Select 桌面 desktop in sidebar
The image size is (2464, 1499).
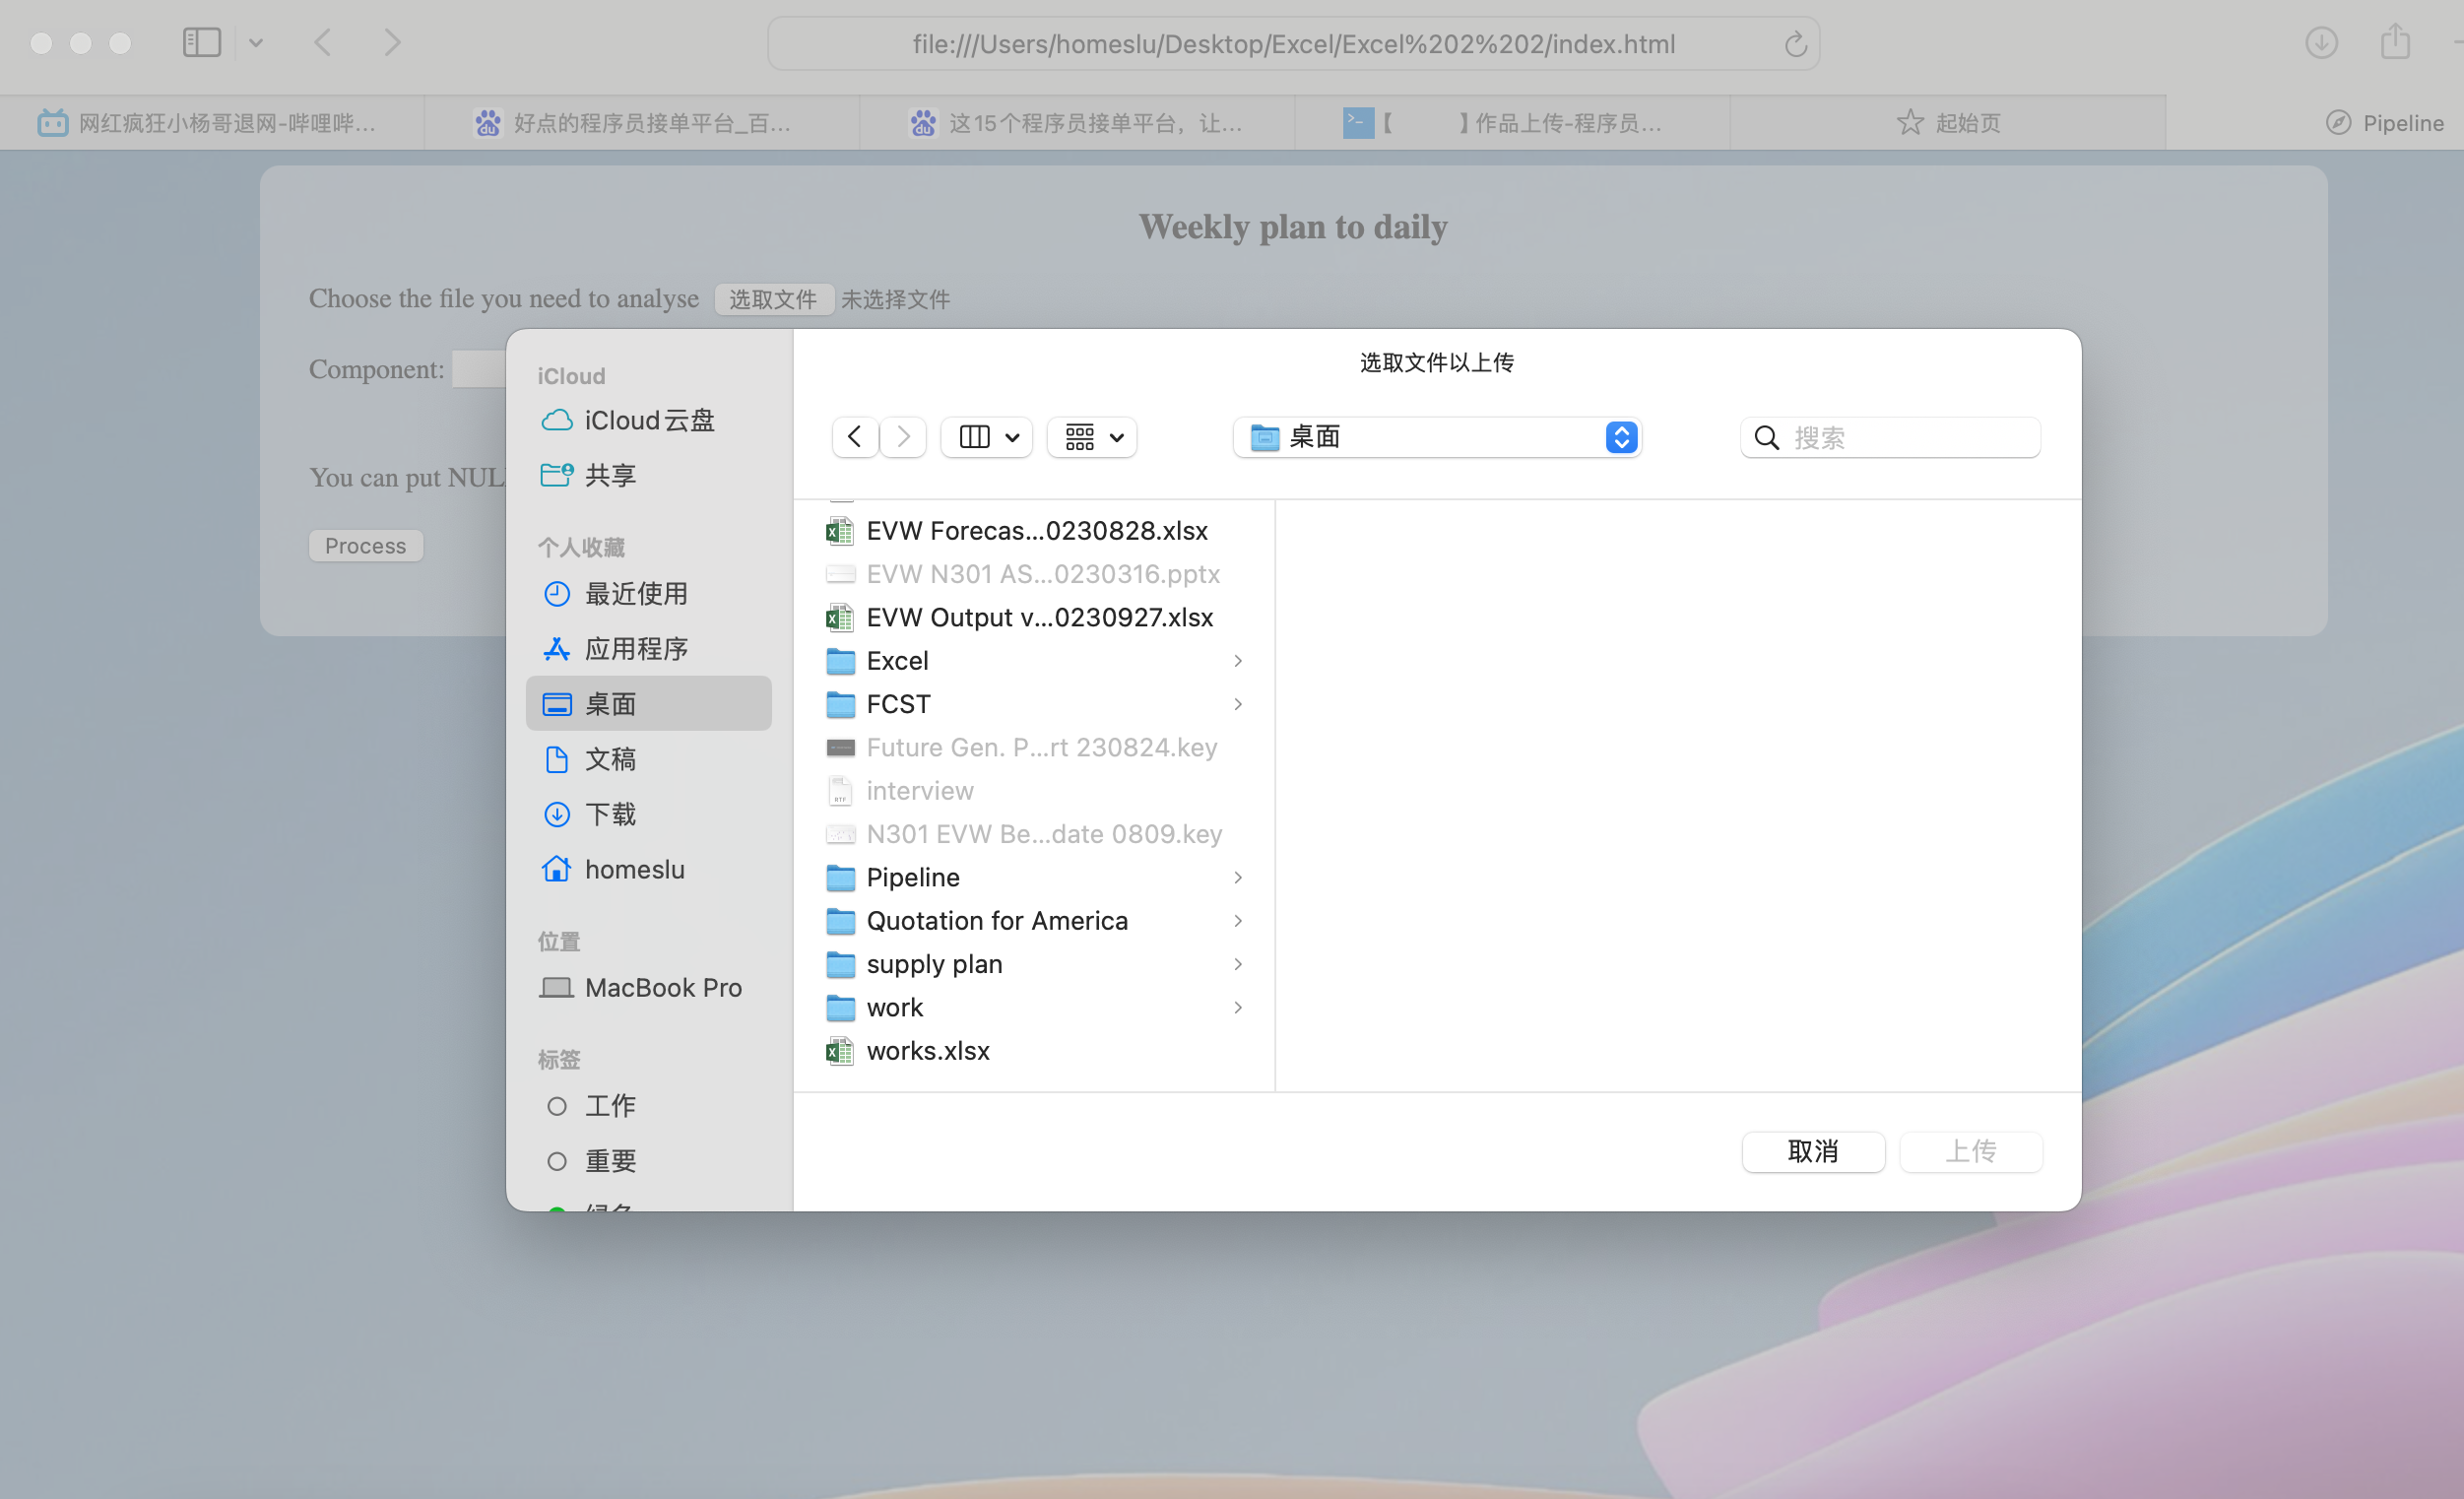(x=649, y=704)
